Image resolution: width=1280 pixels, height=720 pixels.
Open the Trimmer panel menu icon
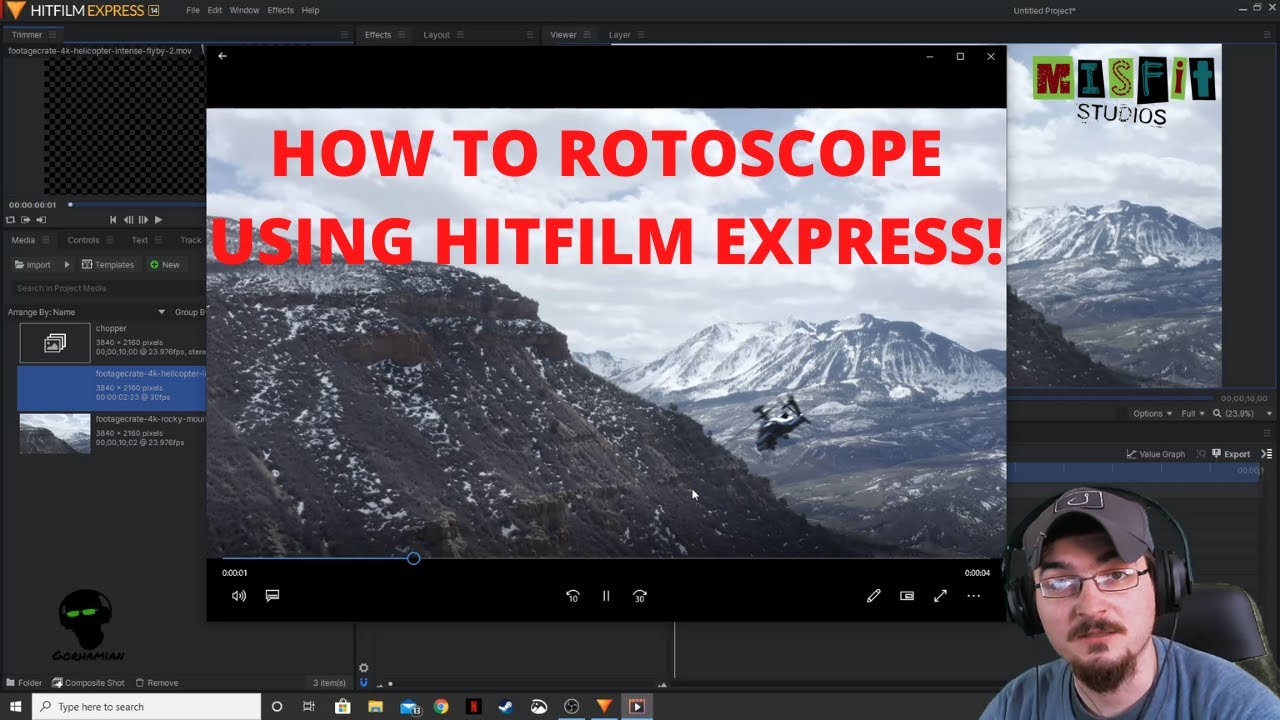pyautogui.click(x=52, y=35)
